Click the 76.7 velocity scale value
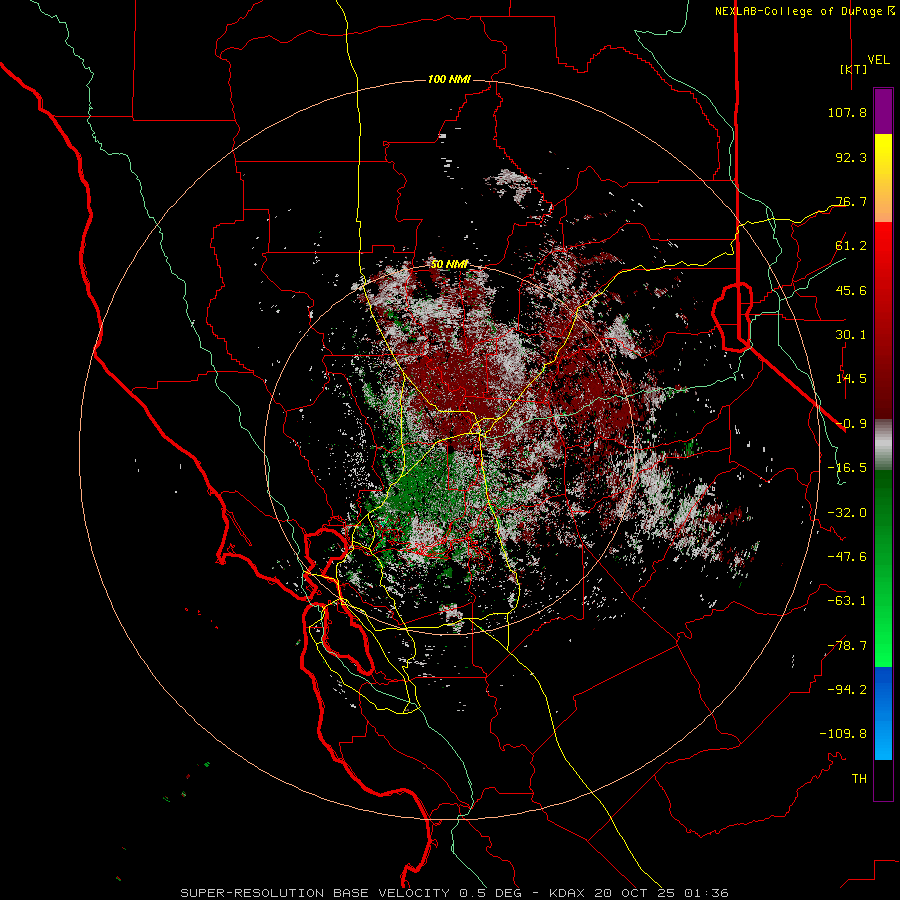 click(x=851, y=201)
